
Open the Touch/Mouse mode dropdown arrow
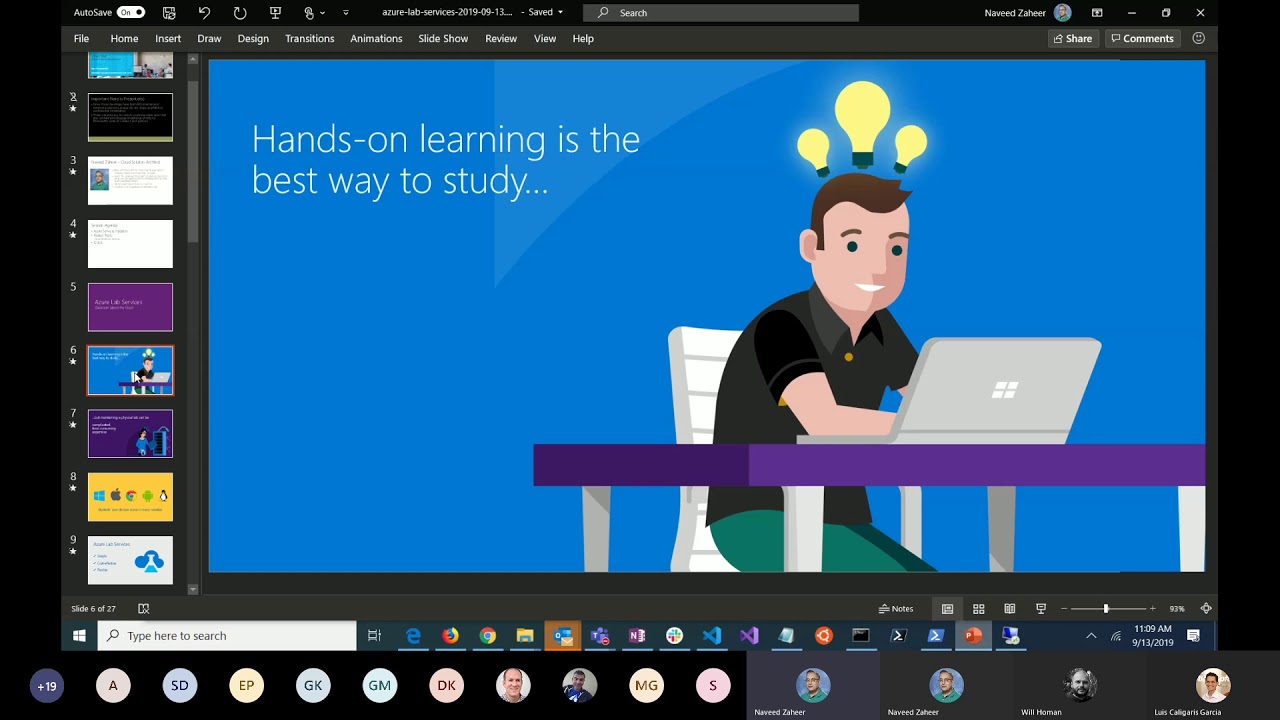click(322, 13)
